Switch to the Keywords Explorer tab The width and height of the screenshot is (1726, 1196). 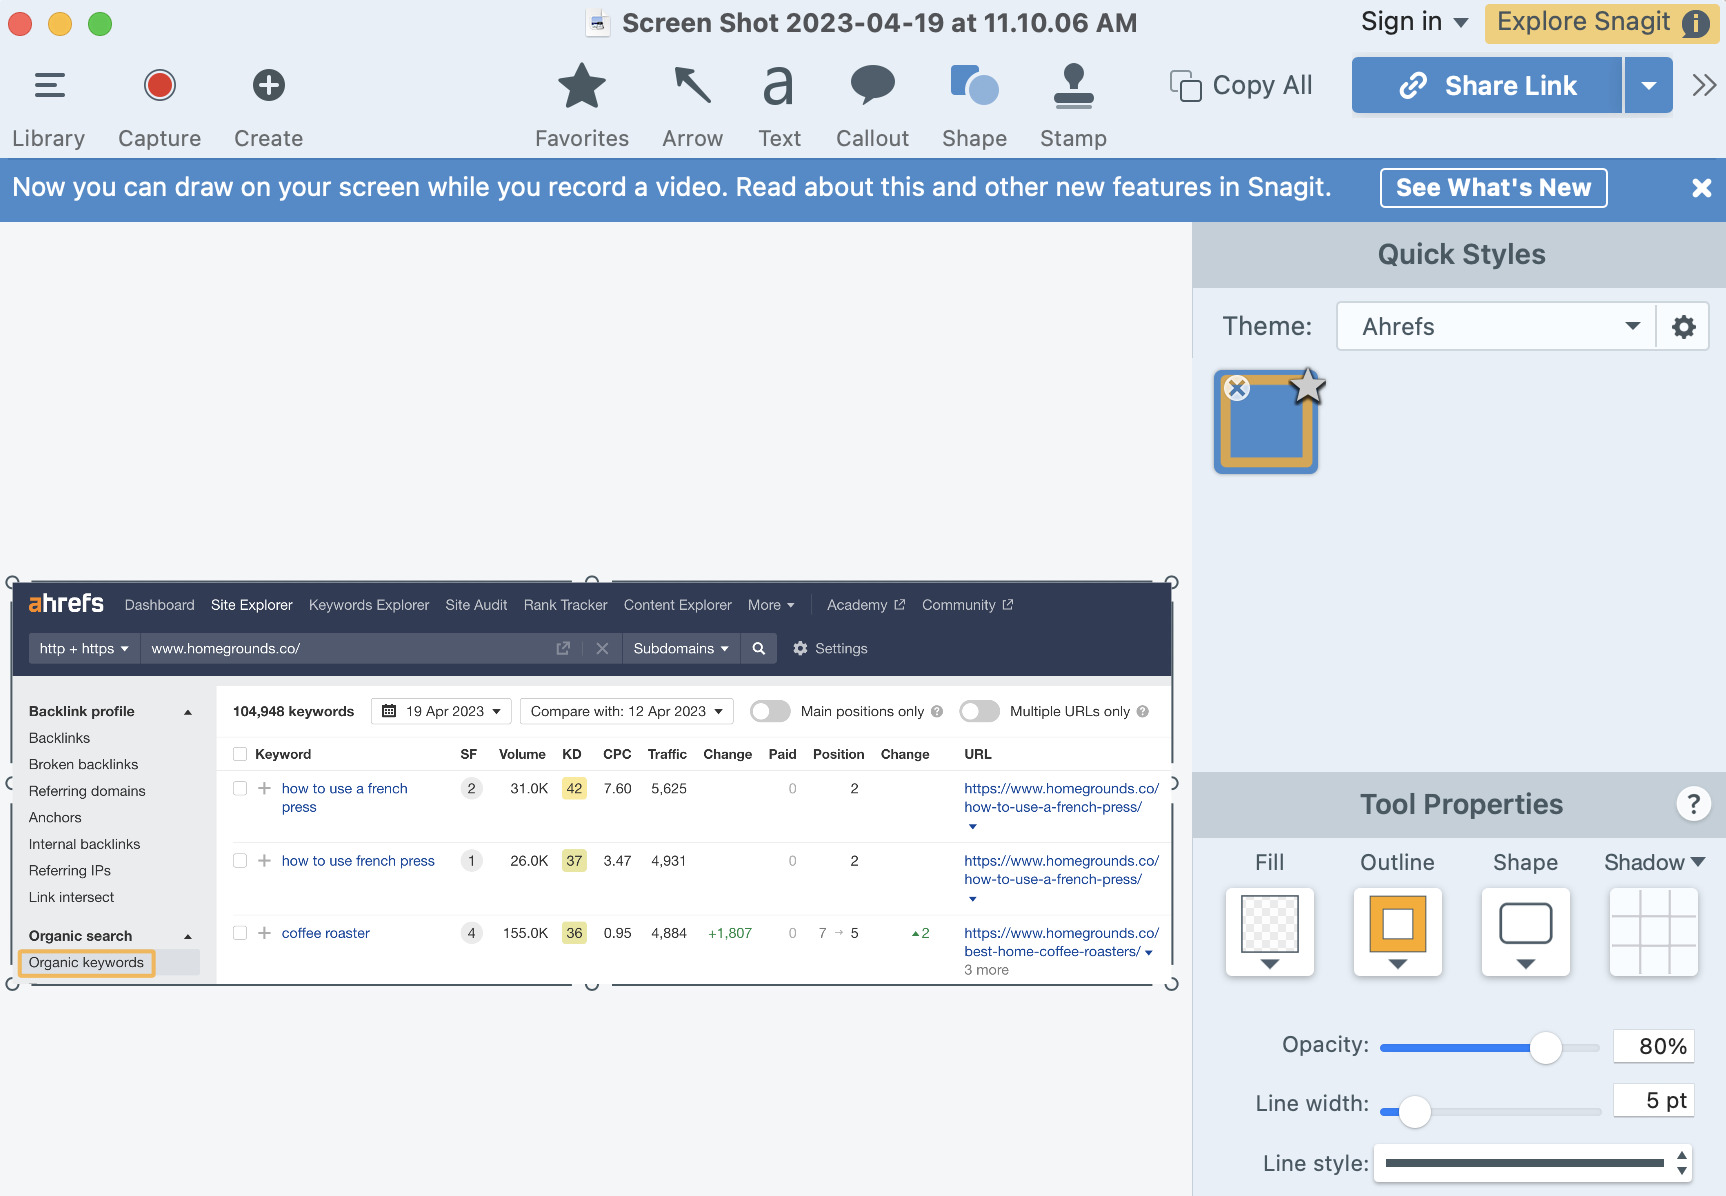pos(368,605)
